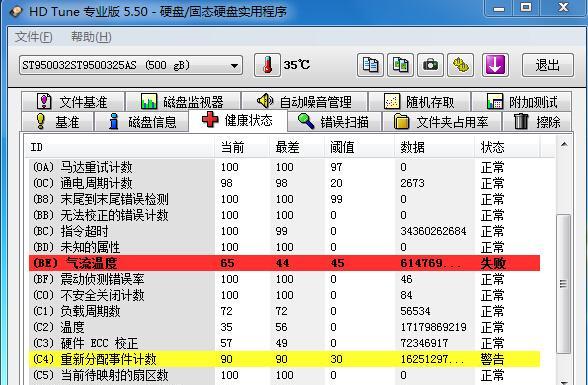Click the HD Tune title bar app icon
This screenshot has width=588, height=385.
(x=16, y=12)
